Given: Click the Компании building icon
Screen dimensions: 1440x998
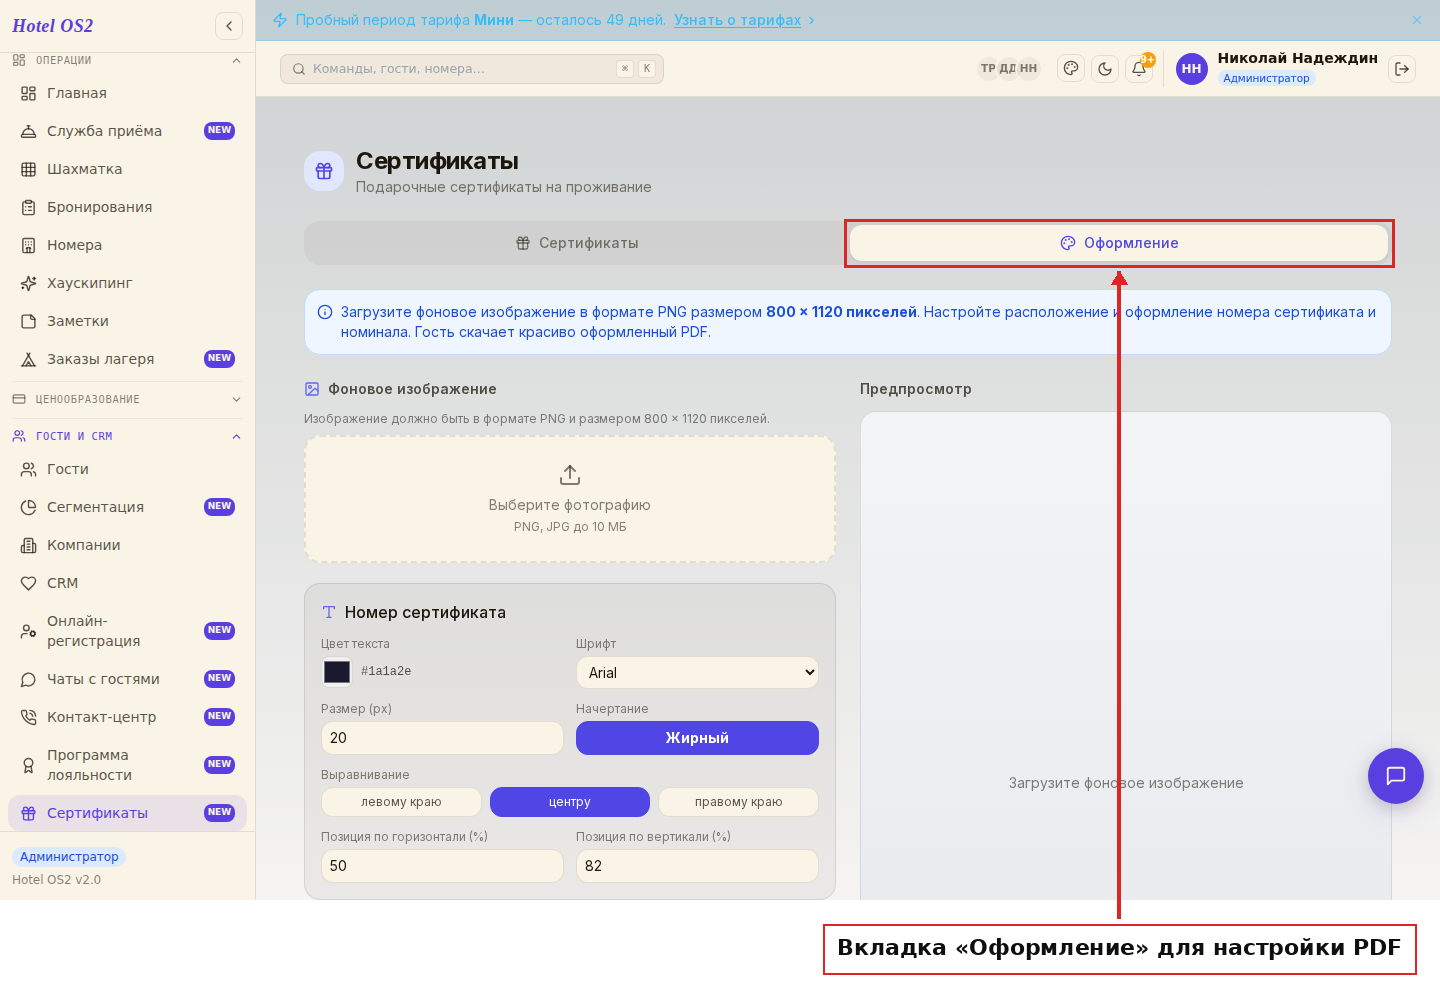Looking at the screenshot, I should click(29, 545).
